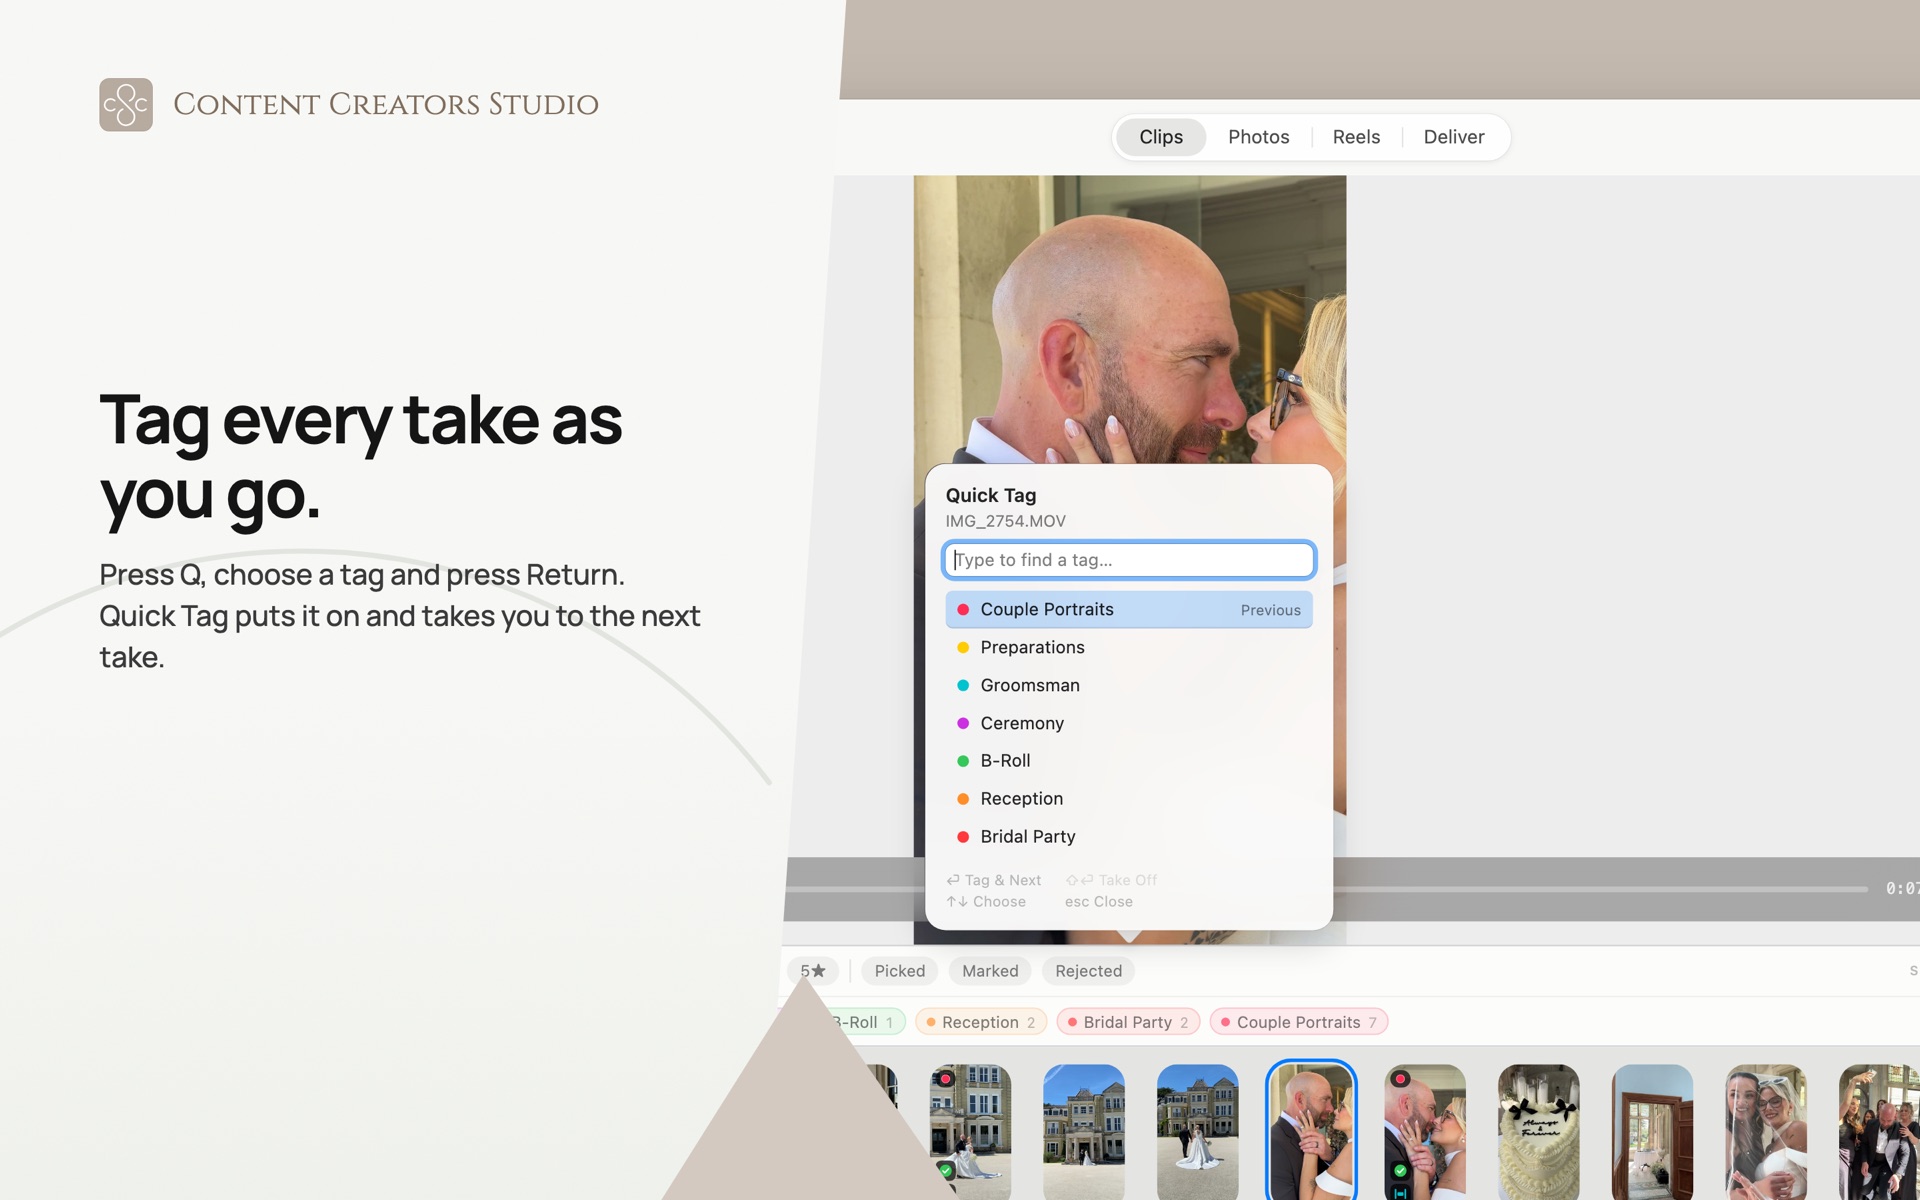Click the green check badge on the kissing couple thumbnail
This screenshot has width=1920, height=1200.
[x=1400, y=1170]
